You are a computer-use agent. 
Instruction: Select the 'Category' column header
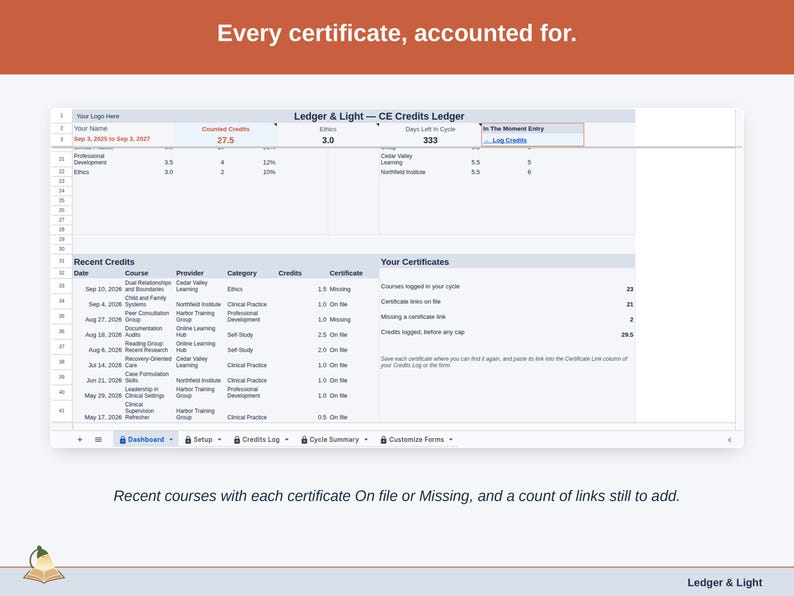[x=242, y=273]
